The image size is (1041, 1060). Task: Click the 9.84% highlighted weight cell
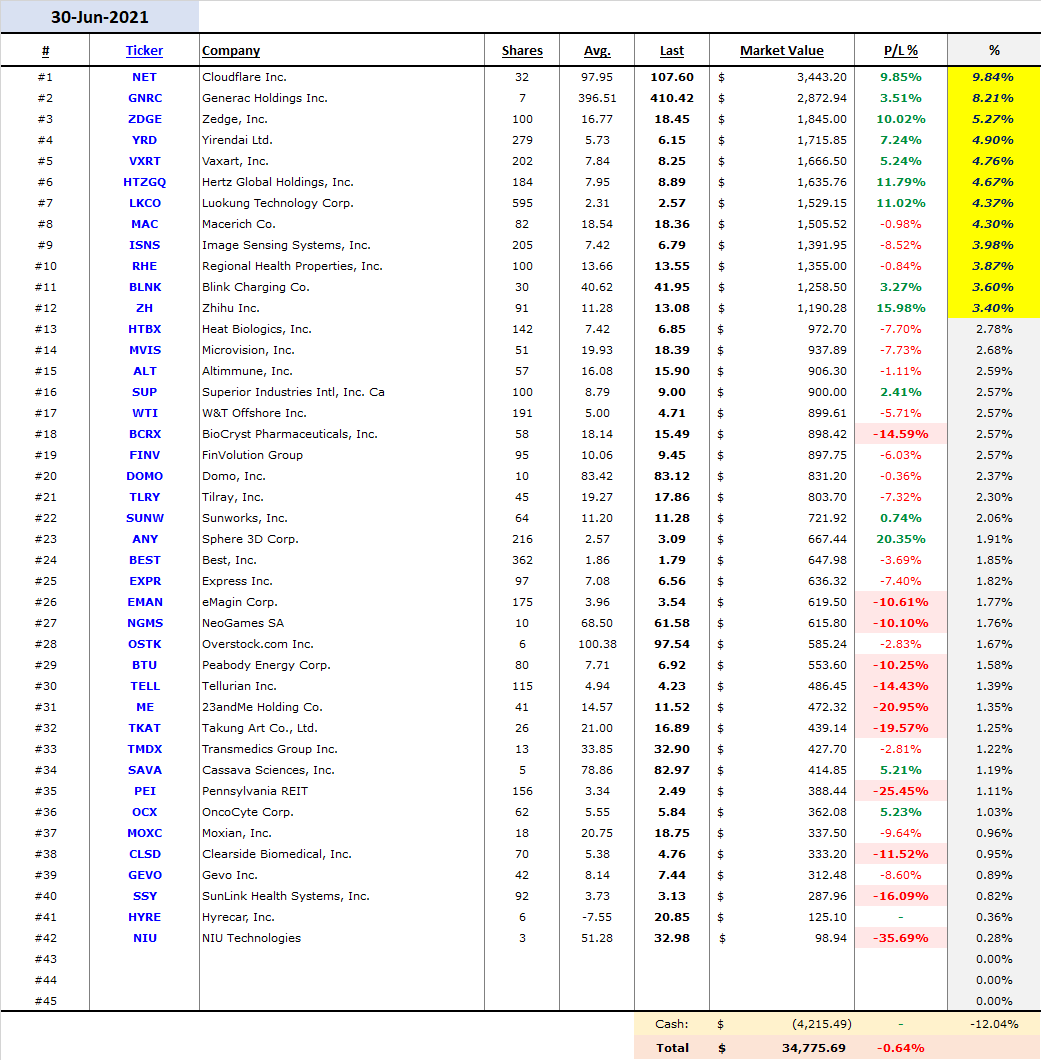point(994,77)
